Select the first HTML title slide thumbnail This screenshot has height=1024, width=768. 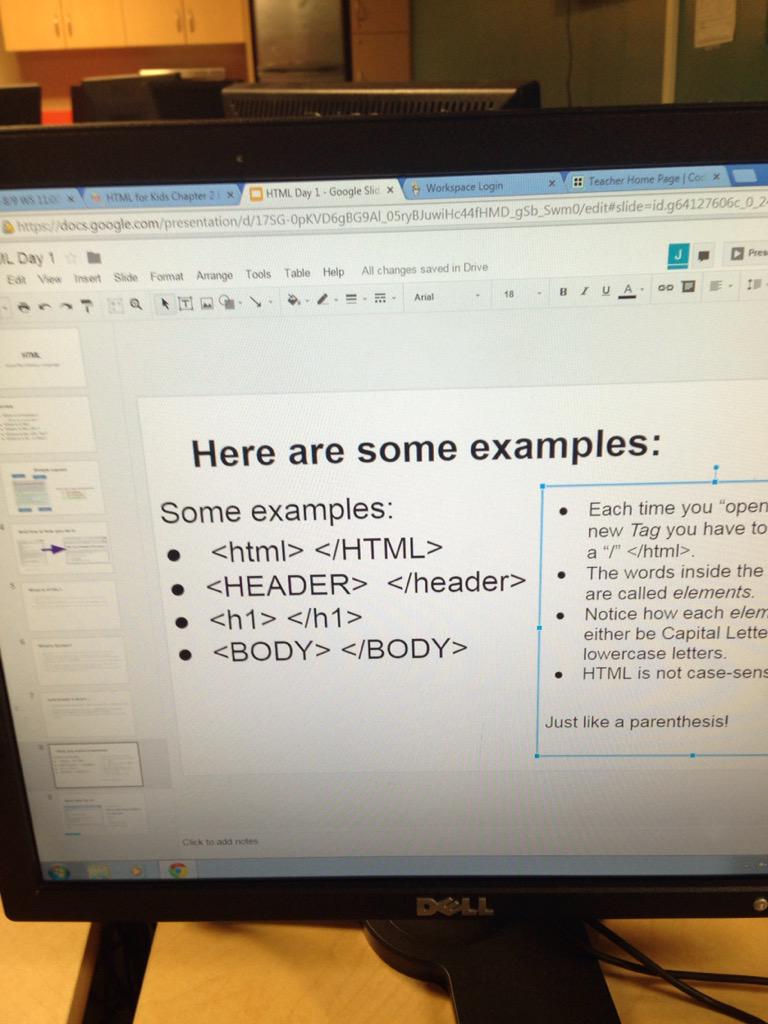(x=40, y=358)
